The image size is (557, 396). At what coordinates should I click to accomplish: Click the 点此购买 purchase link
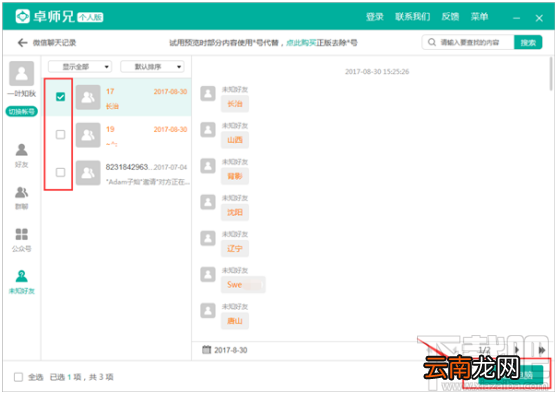301,43
